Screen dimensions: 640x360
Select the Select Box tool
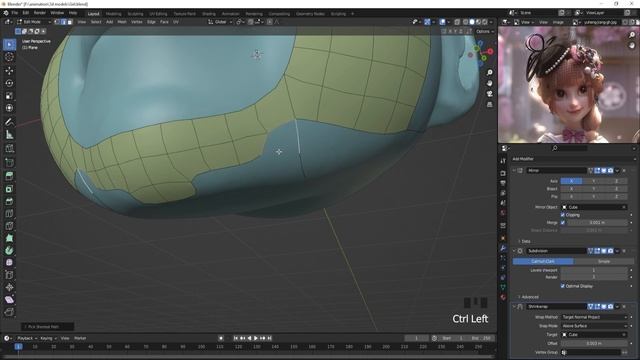coord(9,44)
